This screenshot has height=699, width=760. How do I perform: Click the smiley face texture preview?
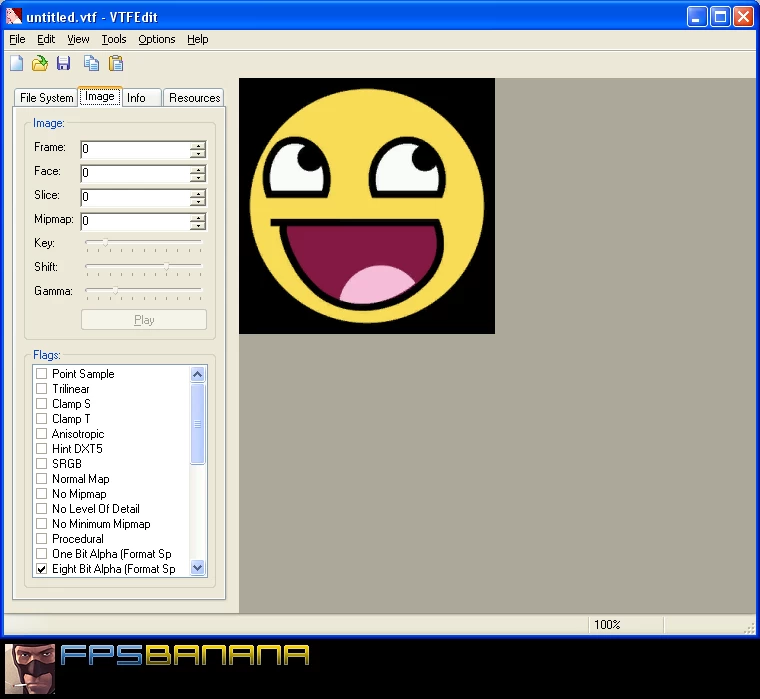(367, 206)
